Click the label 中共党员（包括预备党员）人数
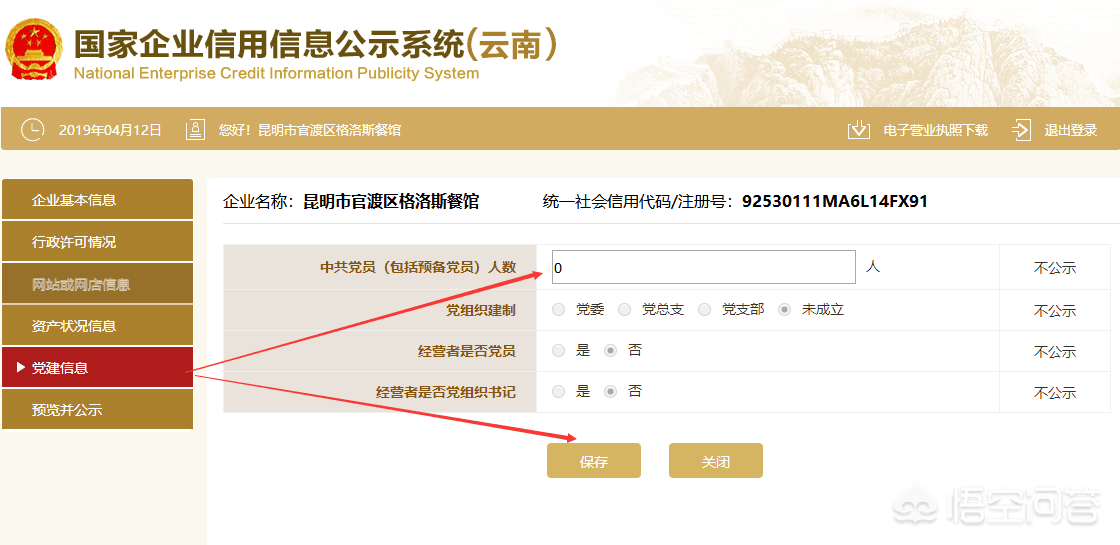The height and width of the screenshot is (545, 1120). pos(418,268)
